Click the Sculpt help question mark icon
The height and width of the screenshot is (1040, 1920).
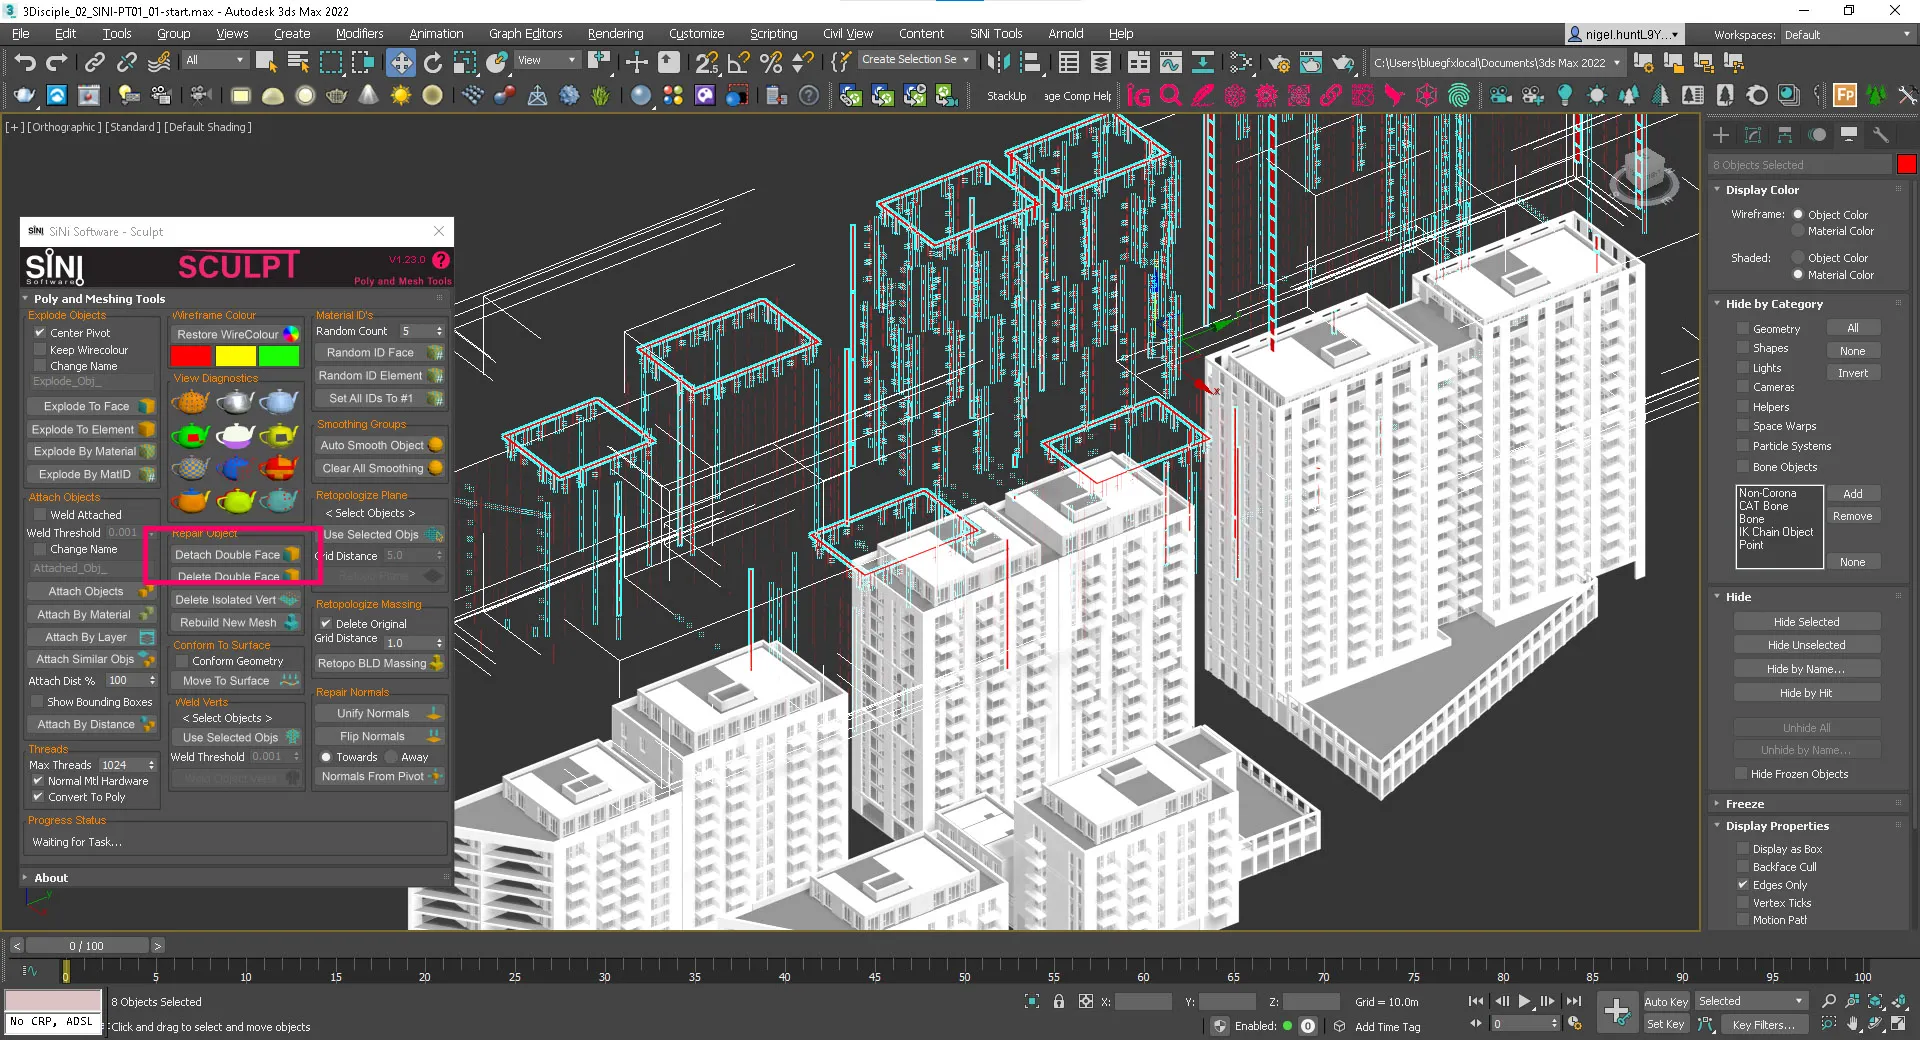point(441,260)
